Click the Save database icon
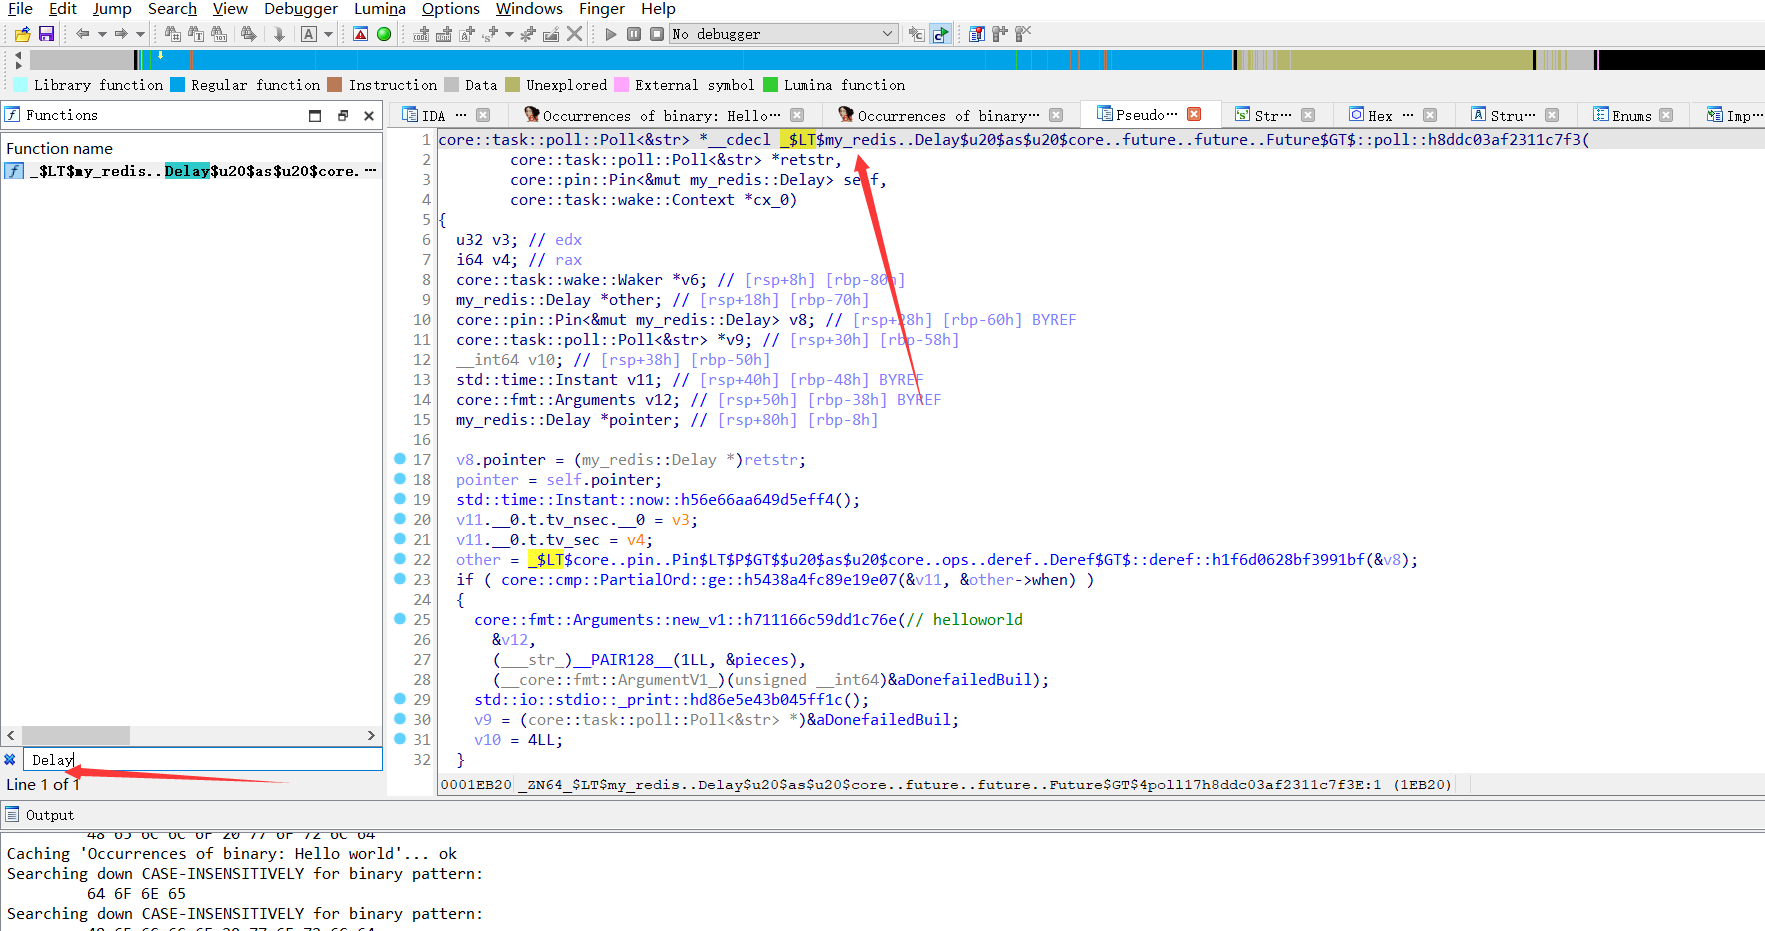 click(x=46, y=34)
